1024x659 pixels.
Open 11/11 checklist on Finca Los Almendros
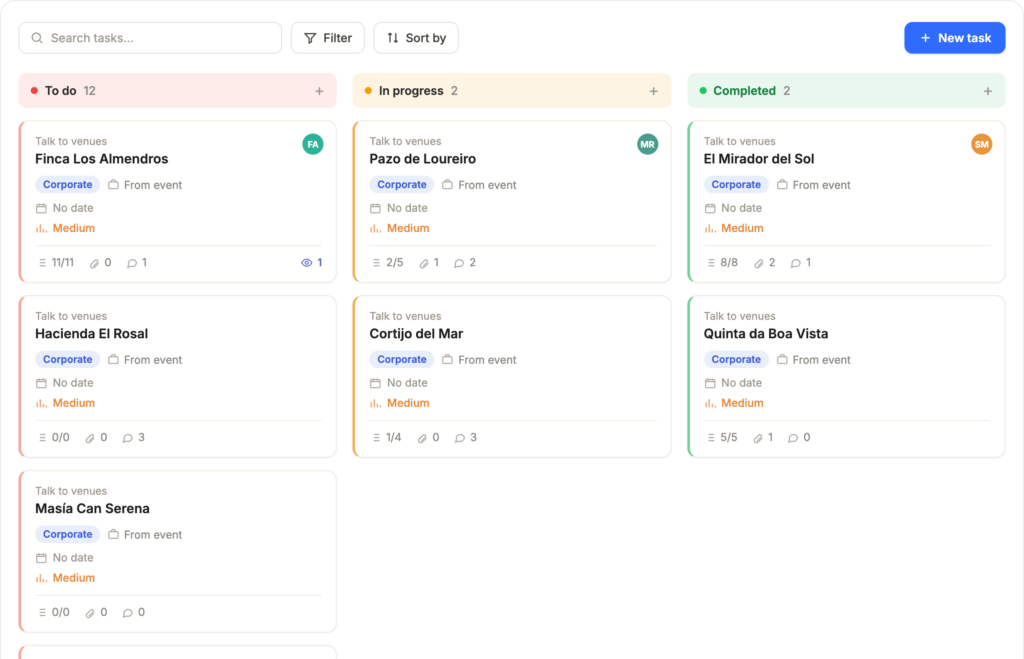point(56,263)
